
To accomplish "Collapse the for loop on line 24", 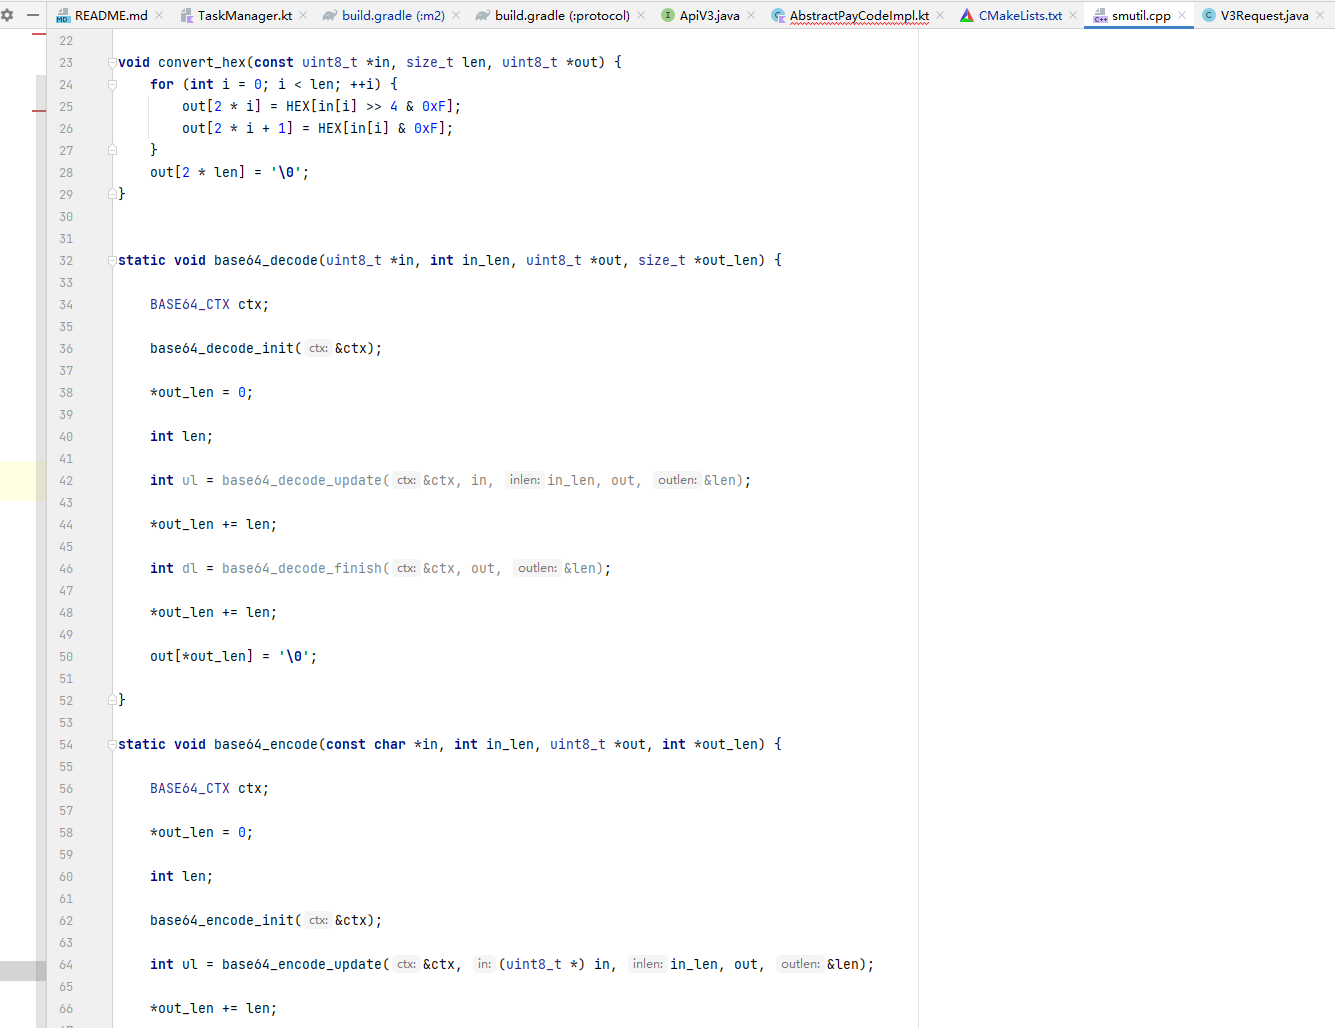I will coord(112,84).
